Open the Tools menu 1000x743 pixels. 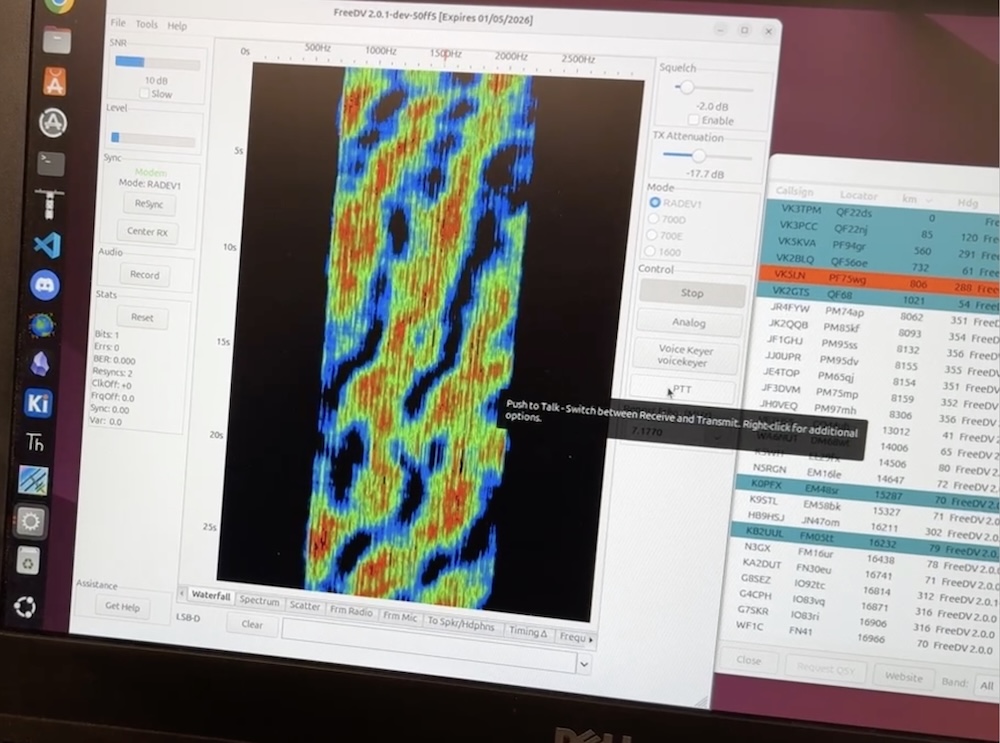click(147, 24)
